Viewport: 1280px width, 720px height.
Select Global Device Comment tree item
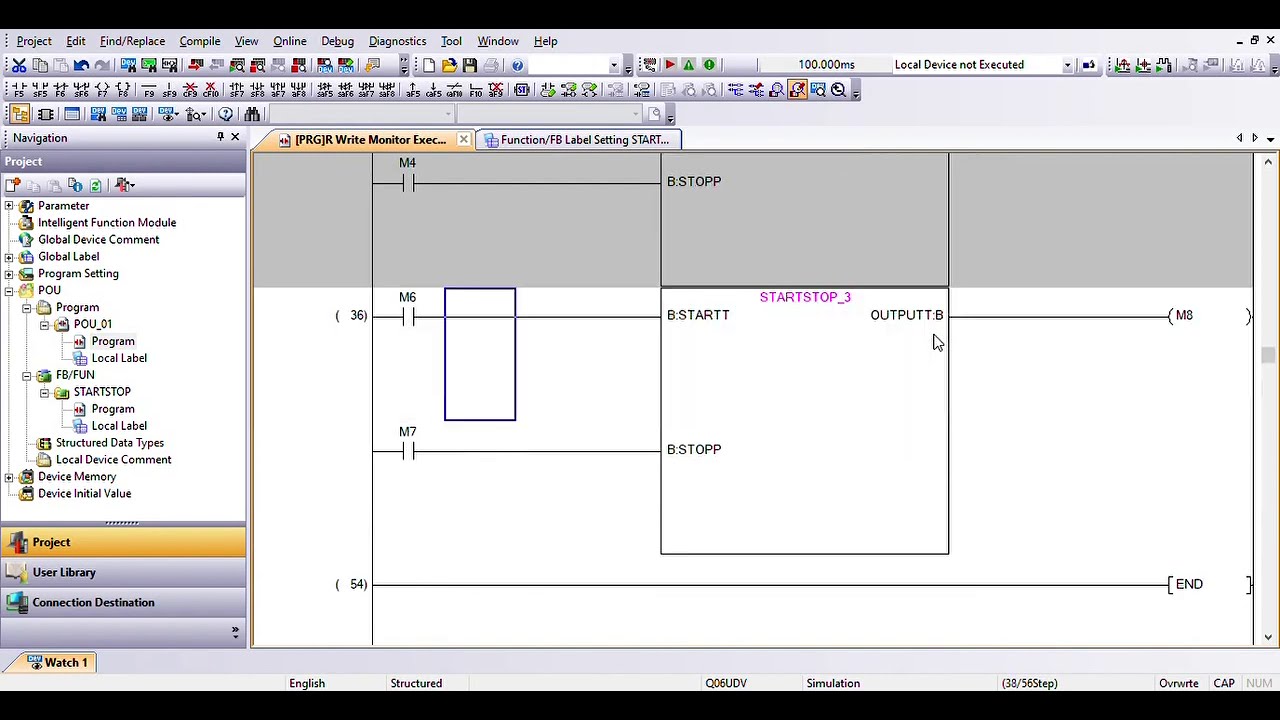(x=98, y=240)
